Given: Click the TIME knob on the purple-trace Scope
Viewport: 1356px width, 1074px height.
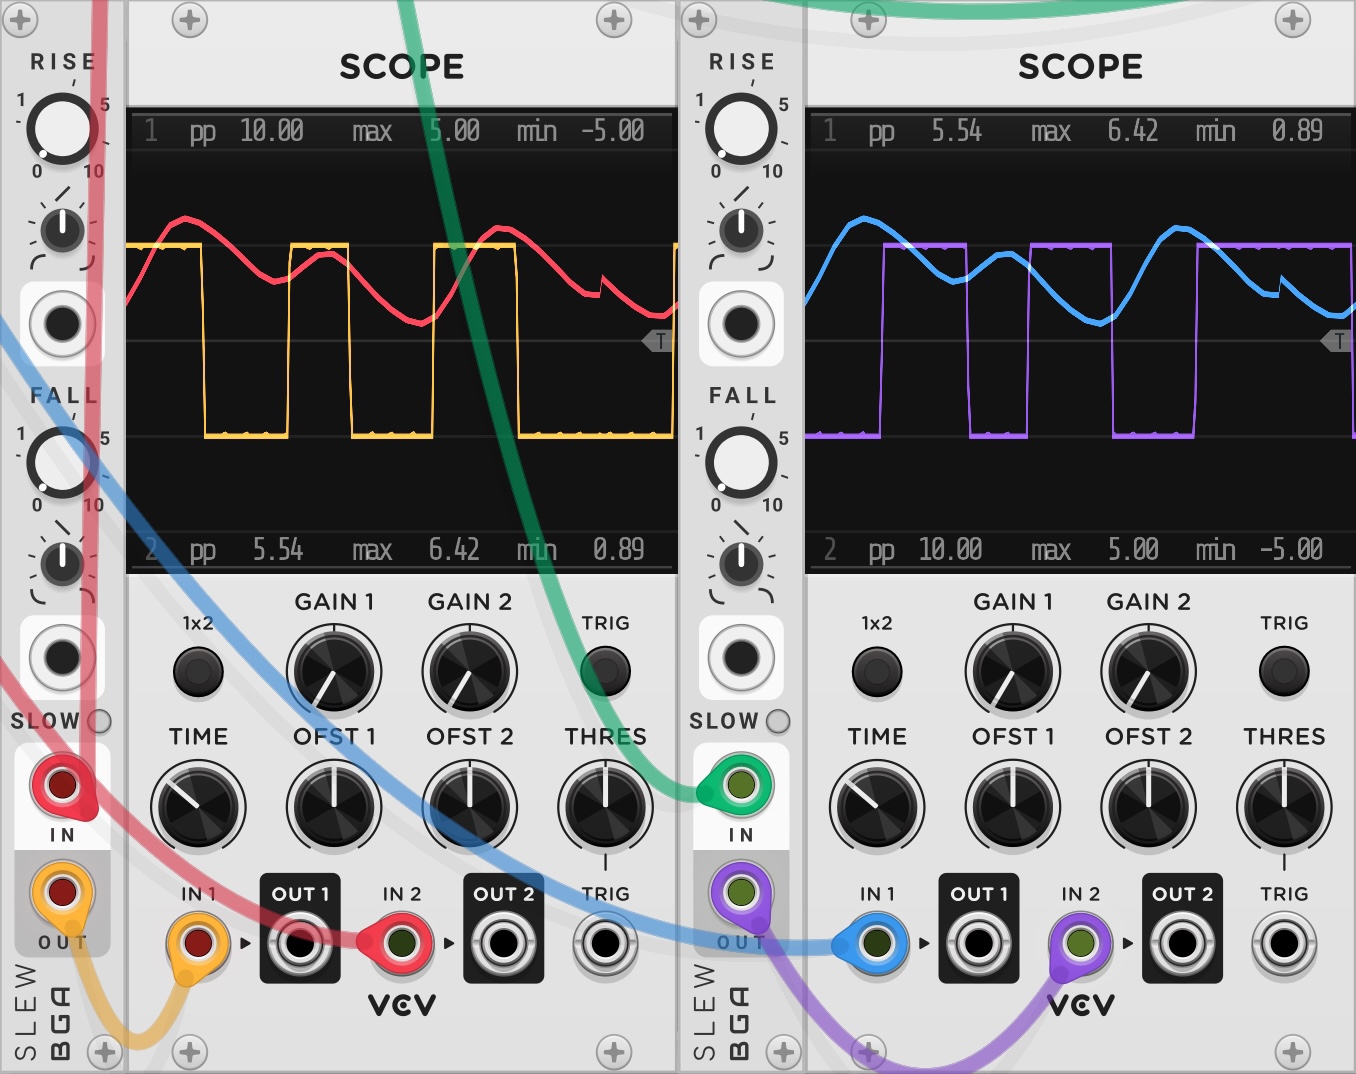Looking at the screenshot, I should pos(877,807).
